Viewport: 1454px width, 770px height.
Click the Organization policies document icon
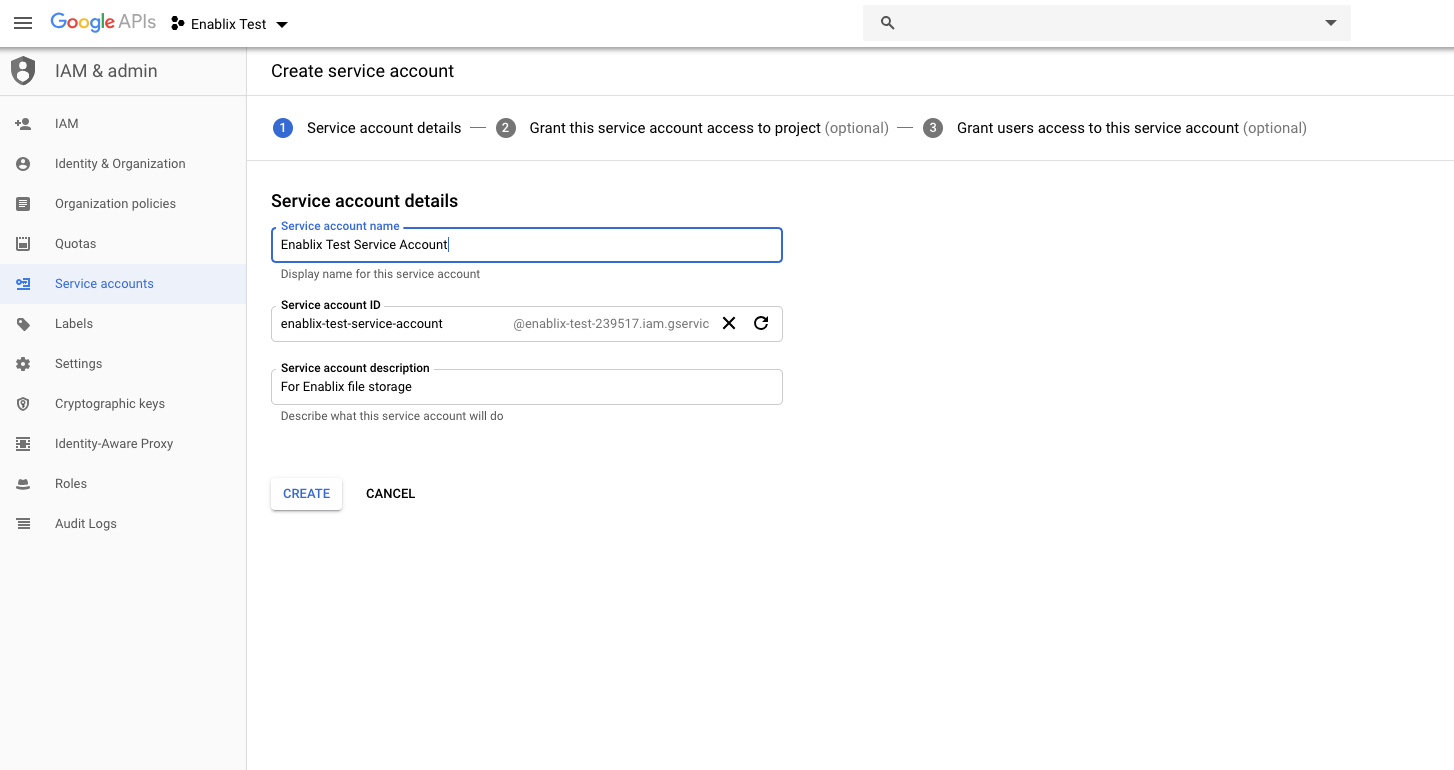coord(23,204)
